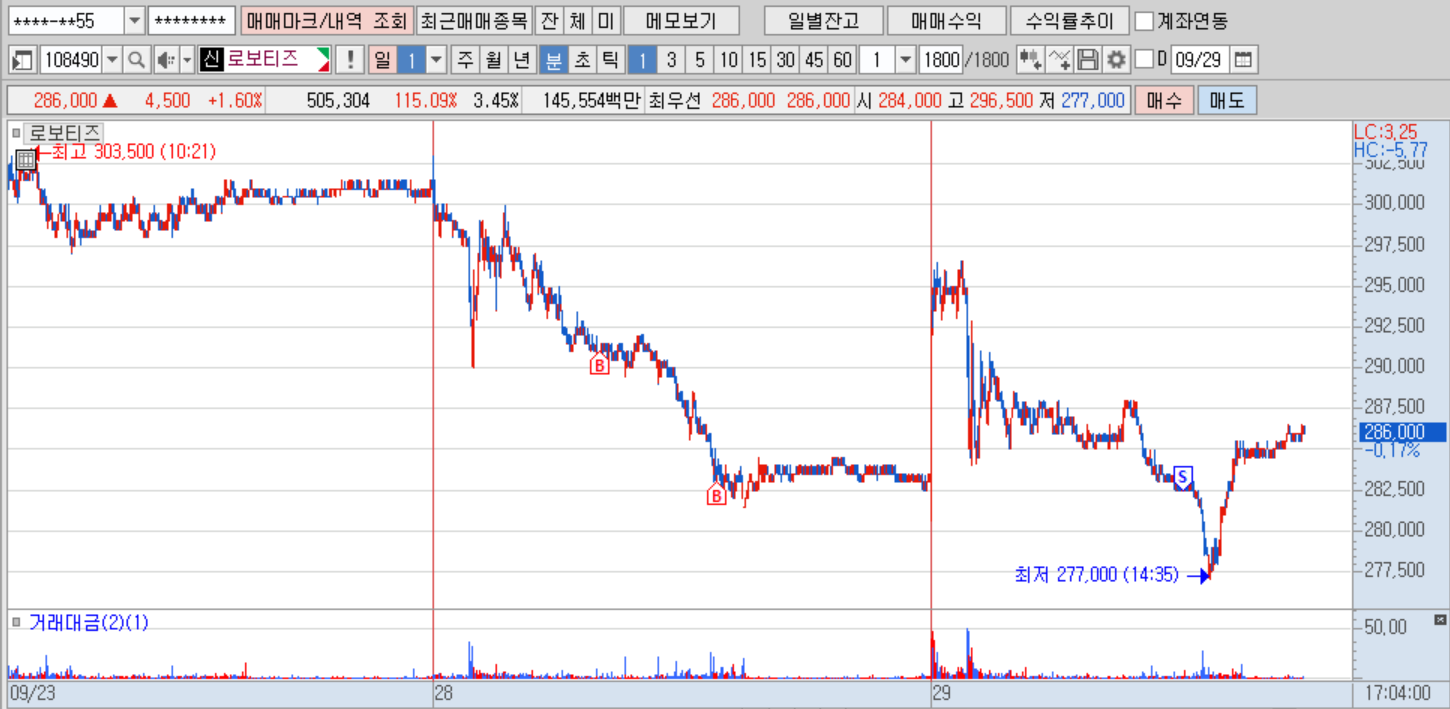Screen dimensions: 1450x709
Task: Click the blue S sell marker
Action: [1183, 477]
